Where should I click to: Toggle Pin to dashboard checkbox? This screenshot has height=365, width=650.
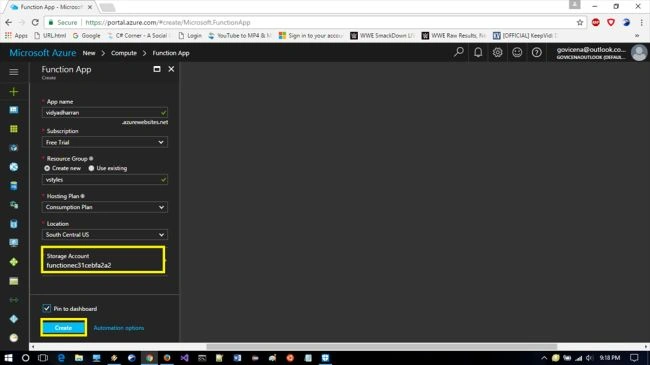pos(46,308)
